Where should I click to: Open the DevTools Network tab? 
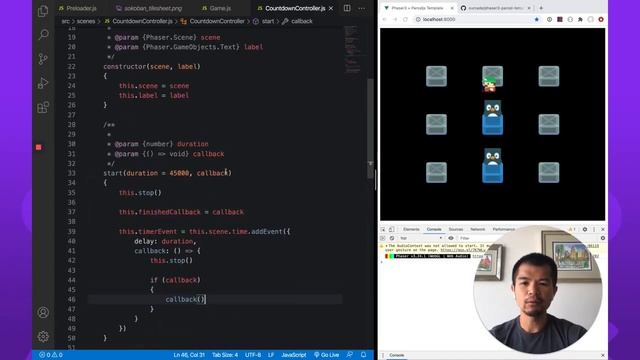coord(478,229)
